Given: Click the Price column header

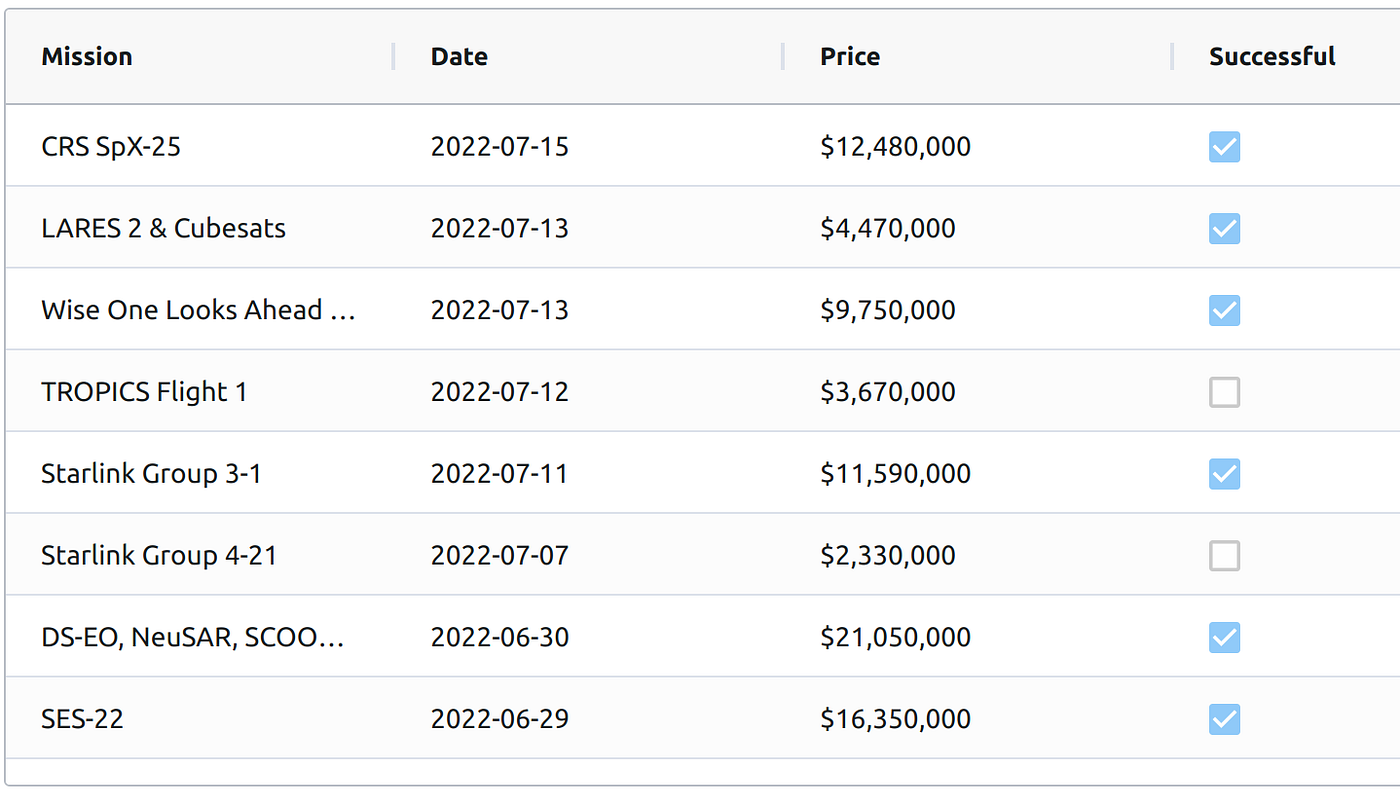Looking at the screenshot, I should coord(850,57).
